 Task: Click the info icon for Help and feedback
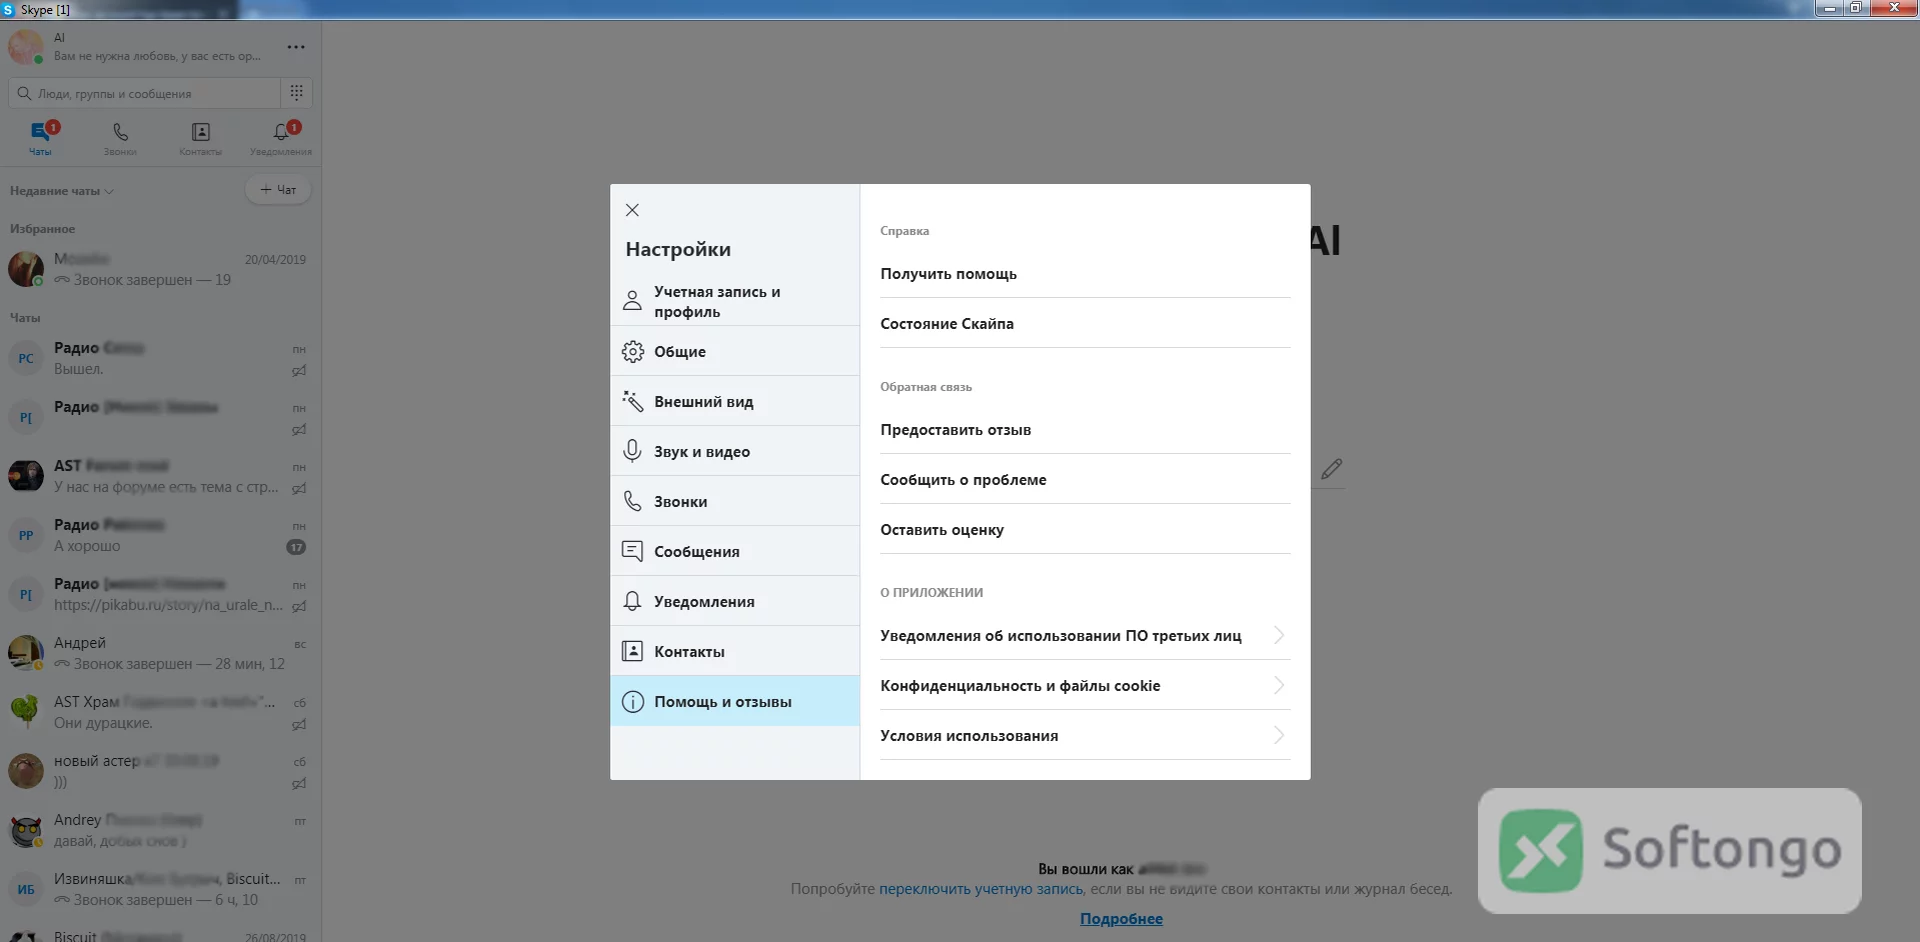pyautogui.click(x=632, y=701)
